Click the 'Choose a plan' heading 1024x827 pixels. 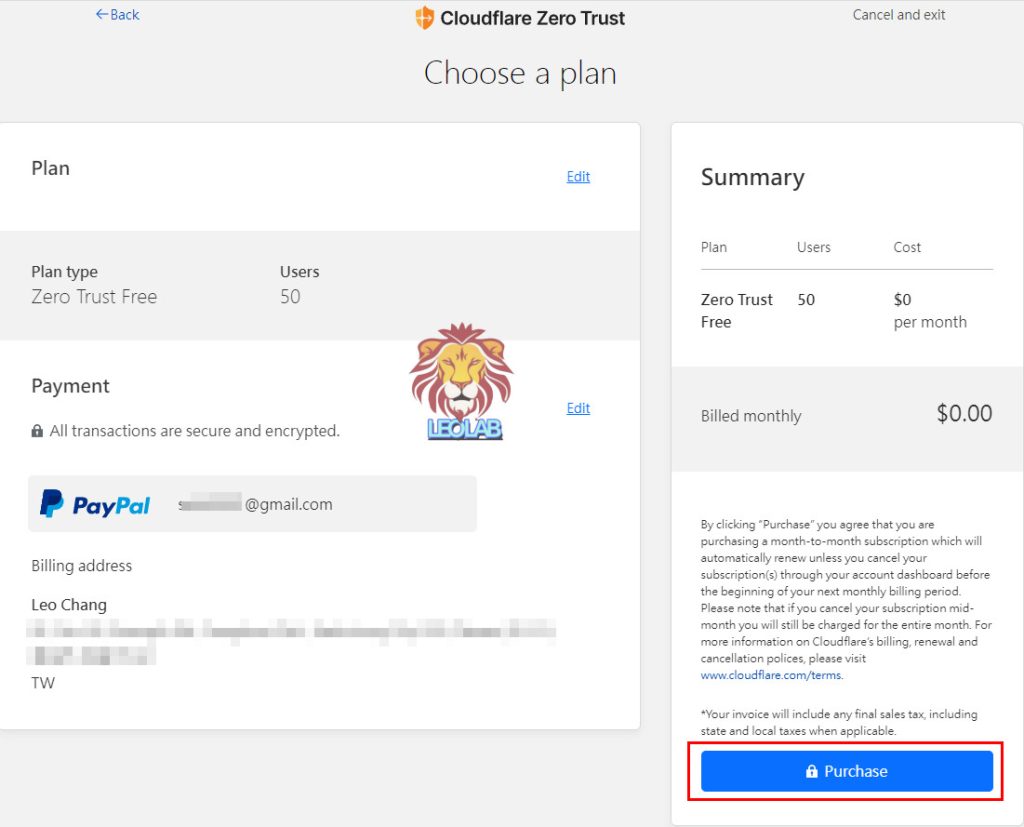[520, 73]
